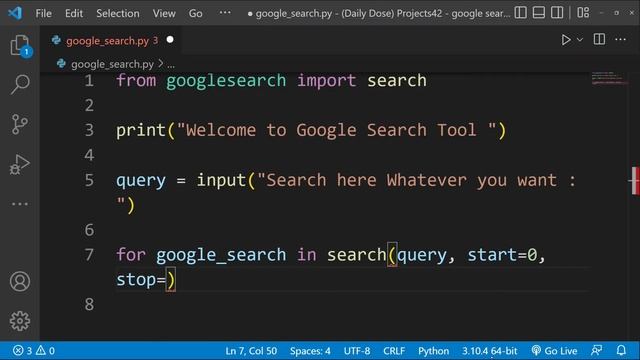
Task: Open the Accounts menu icon
Action: pos(20,281)
